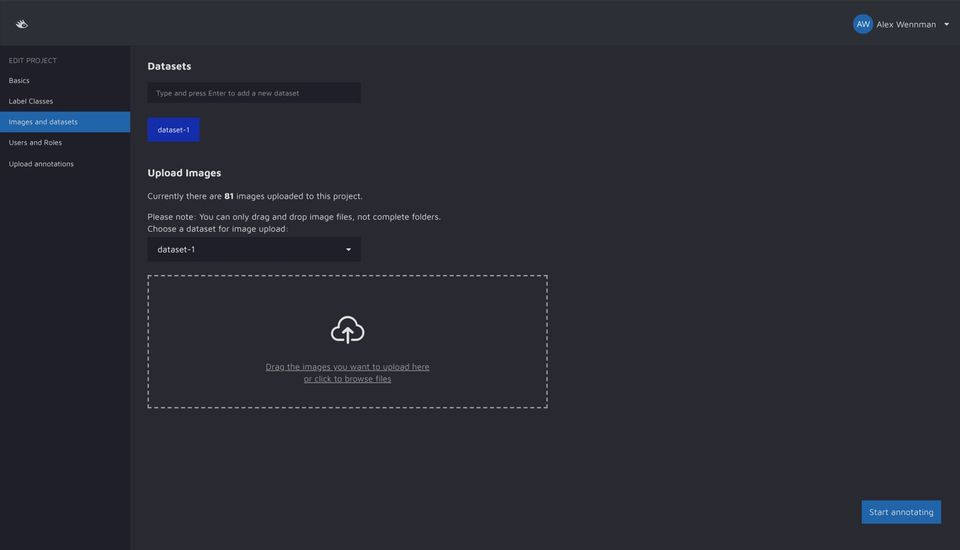Expand the dataset-1 upload dataset dropdown
This screenshot has height=550, width=960.
254,249
